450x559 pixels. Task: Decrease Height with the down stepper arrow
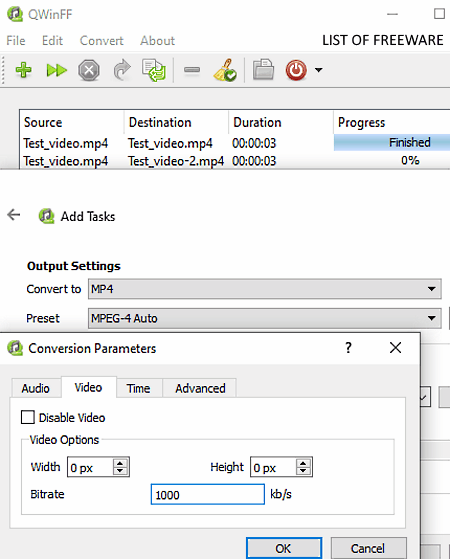303,471
